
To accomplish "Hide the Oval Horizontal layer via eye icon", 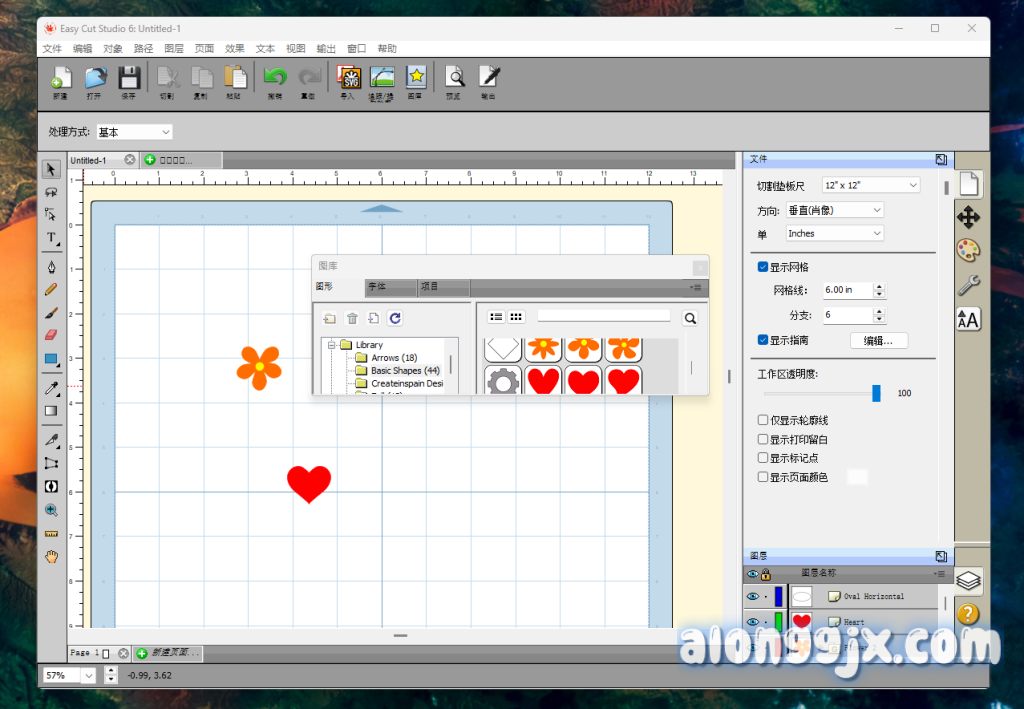I will point(751,596).
